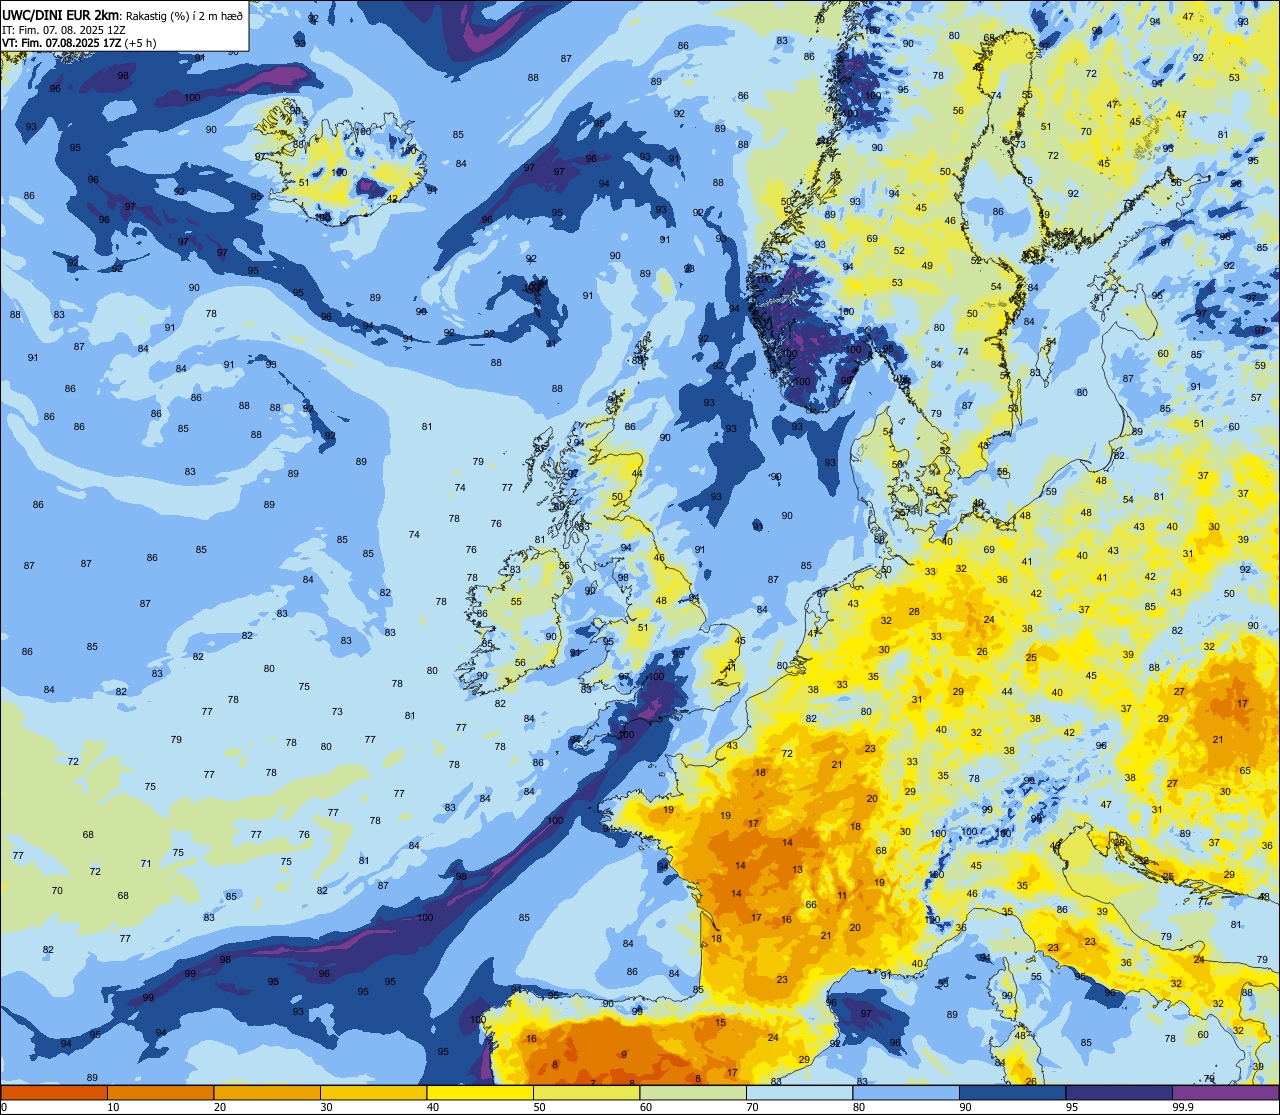This screenshot has height=1115, width=1280.
Task: Click the legend scale label "10"
Action: tap(113, 1107)
